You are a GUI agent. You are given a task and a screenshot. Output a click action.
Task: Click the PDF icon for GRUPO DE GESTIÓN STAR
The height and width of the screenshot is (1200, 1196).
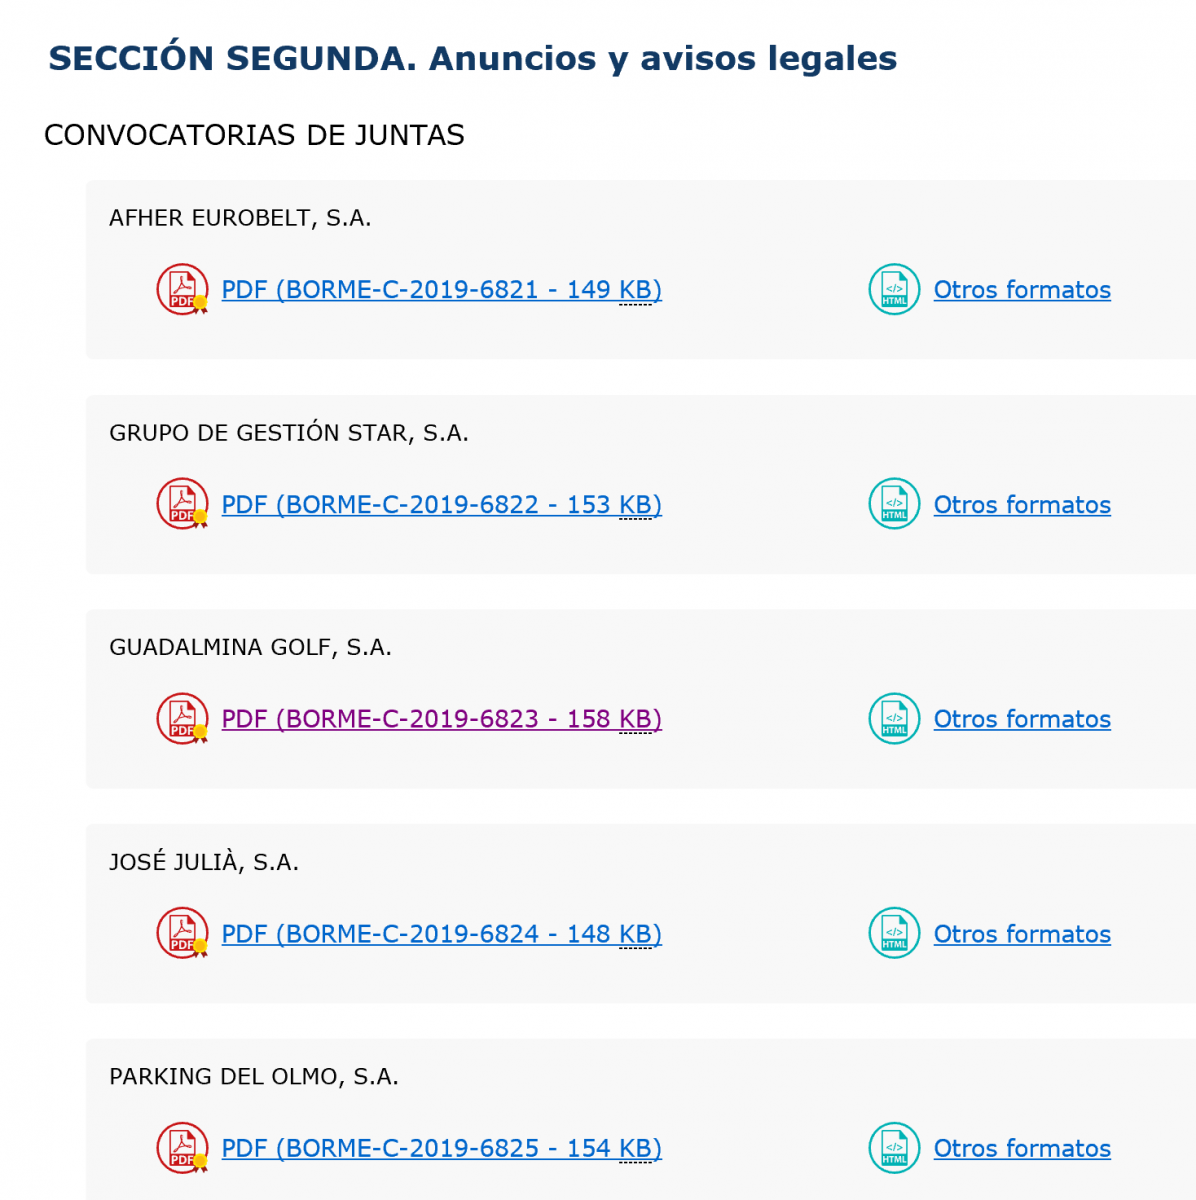click(182, 504)
